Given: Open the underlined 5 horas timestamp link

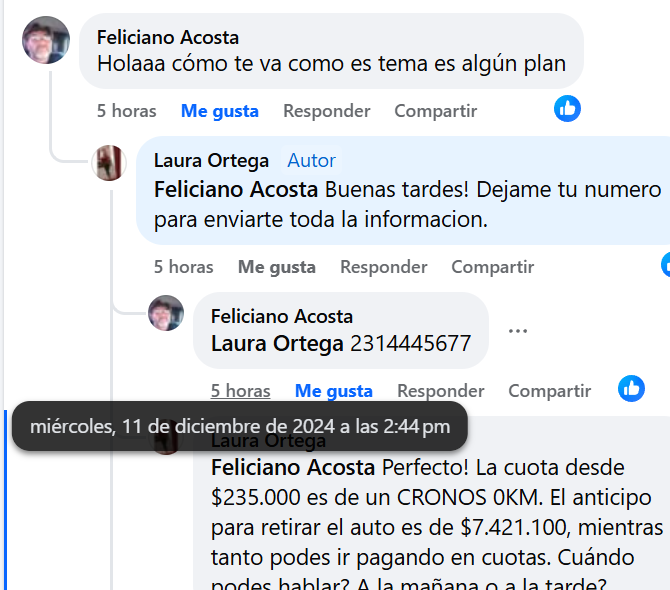Looking at the screenshot, I should (x=241, y=391).
